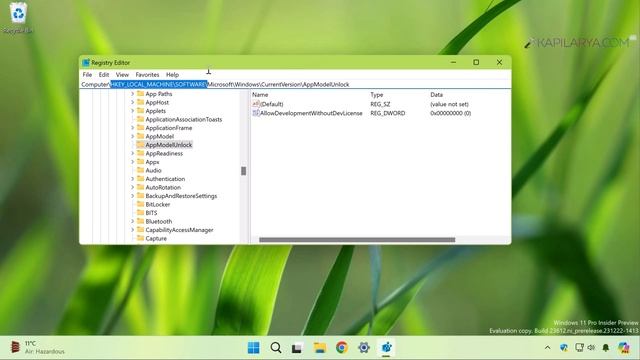Expand the Authentication key
Screen dimensions: 640x360
pos(133,179)
